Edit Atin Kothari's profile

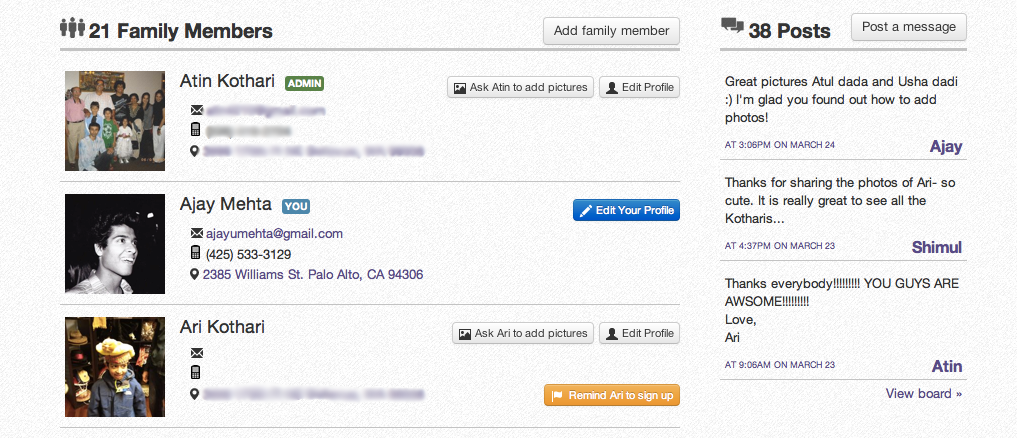pyautogui.click(x=639, y=87)
